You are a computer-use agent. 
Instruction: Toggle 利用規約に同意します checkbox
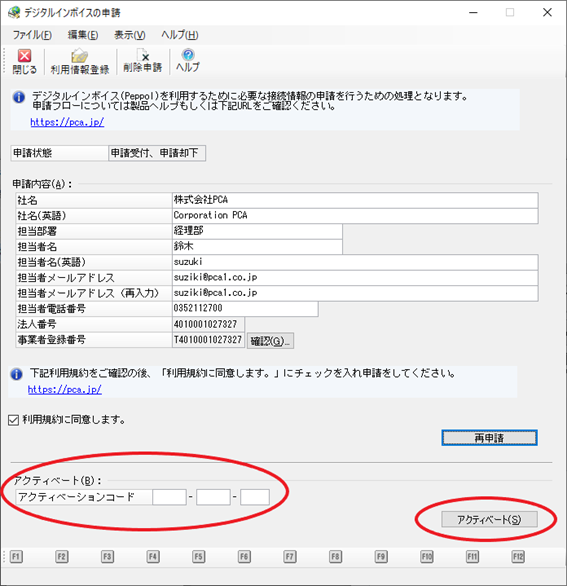[x=13, y=420]
